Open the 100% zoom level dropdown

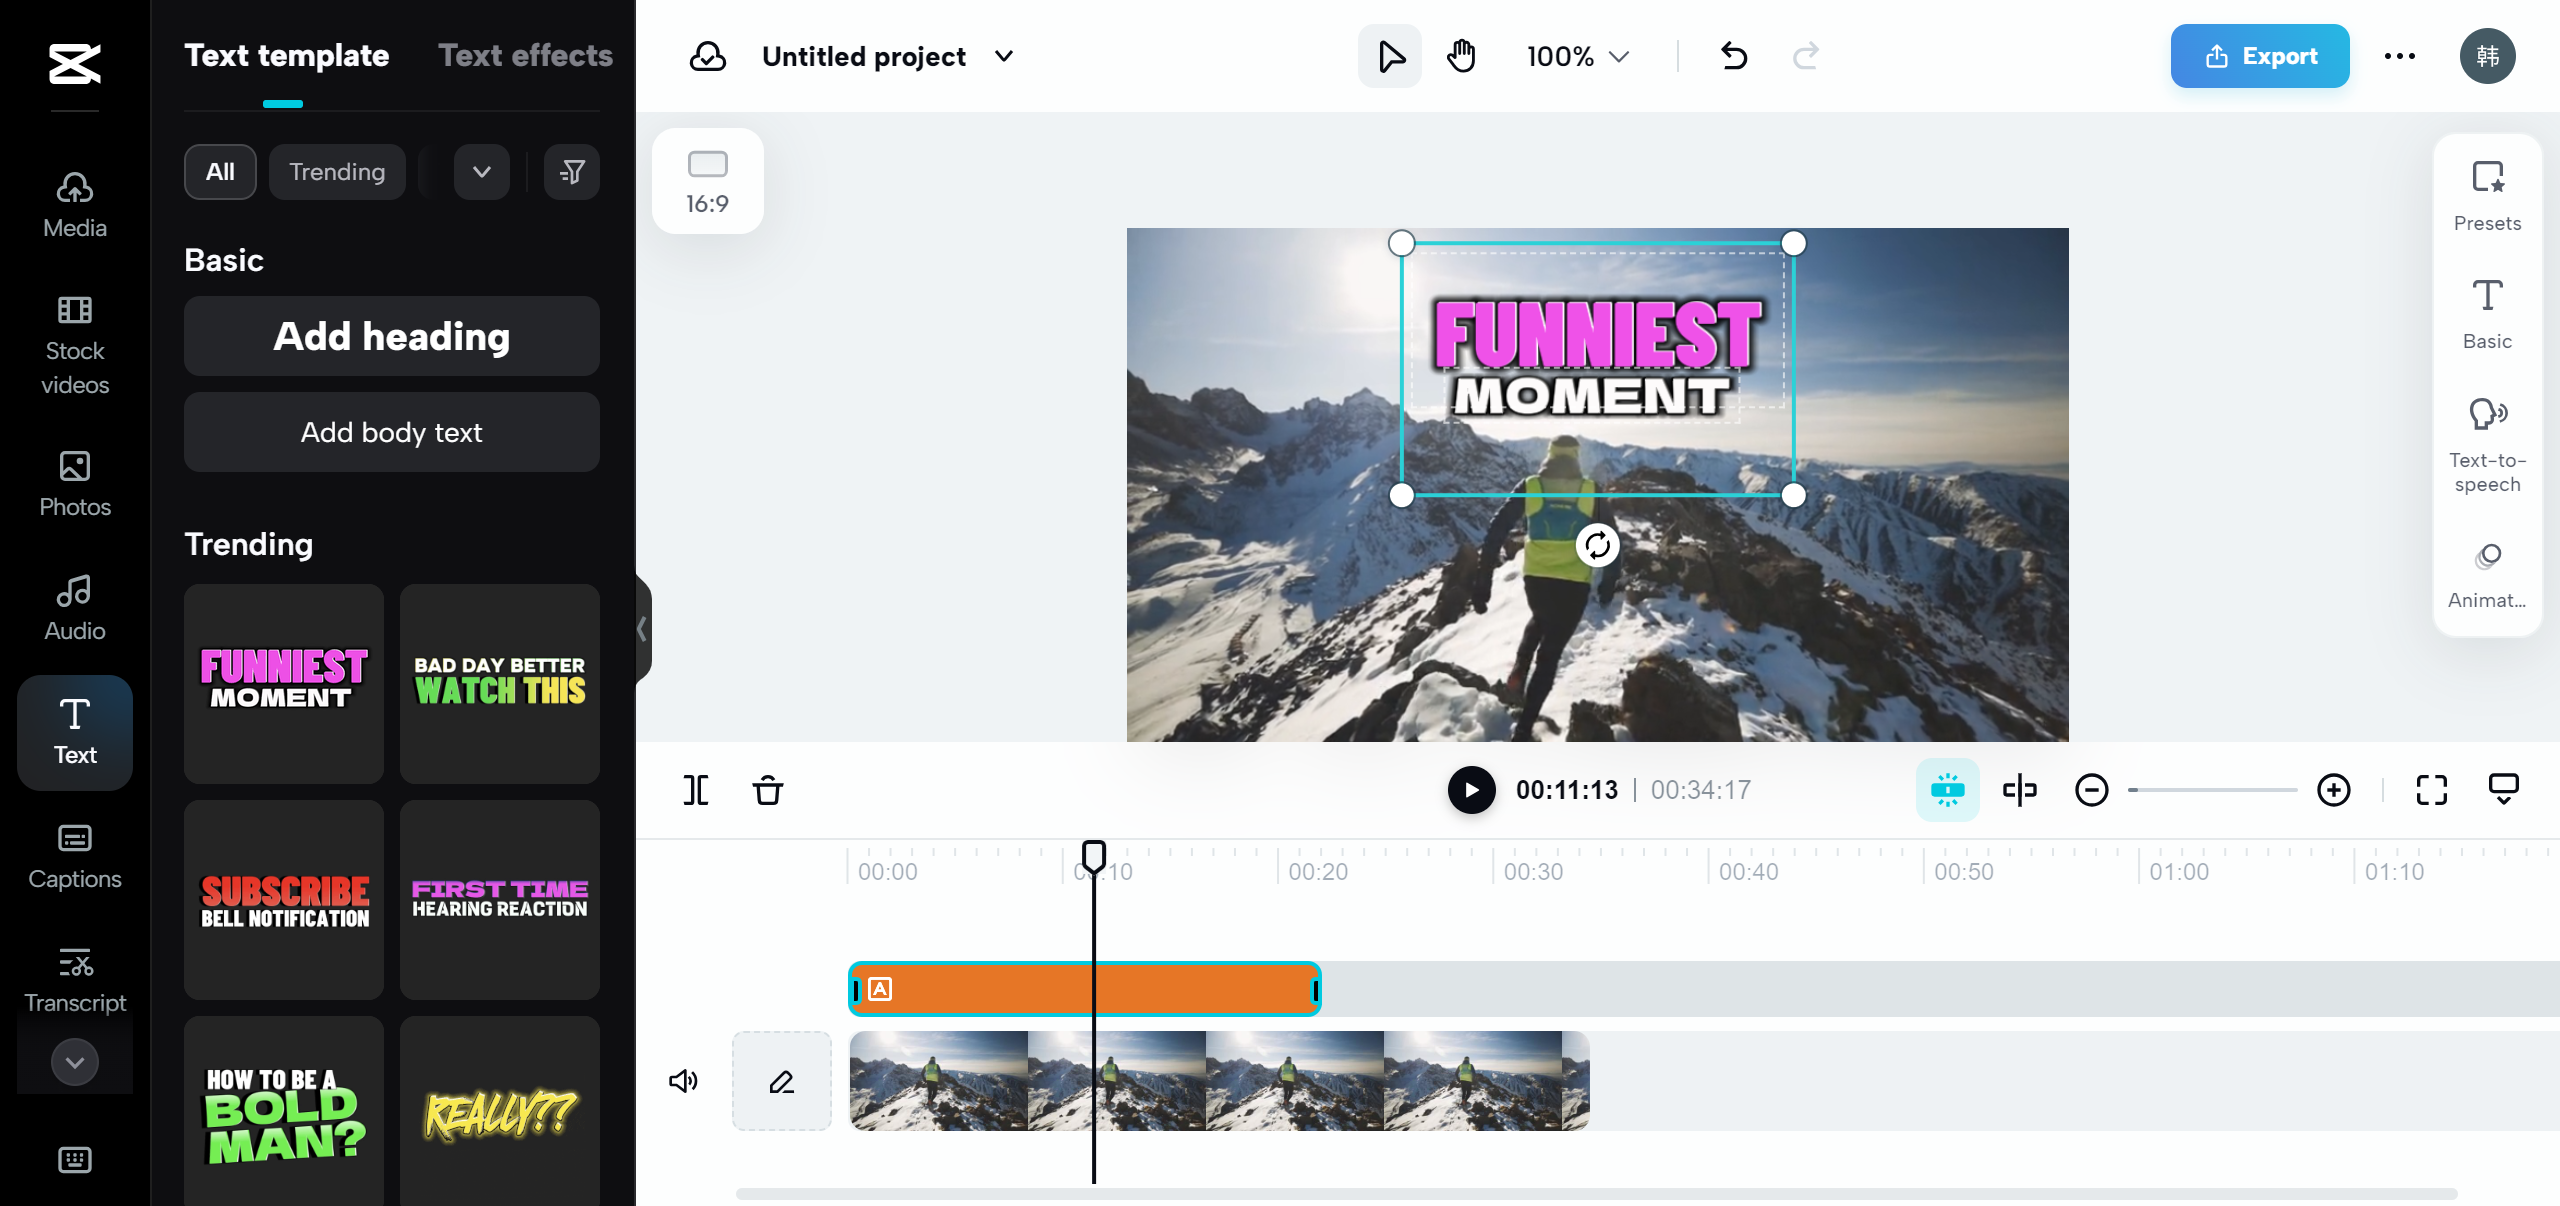pos(1577,56)
